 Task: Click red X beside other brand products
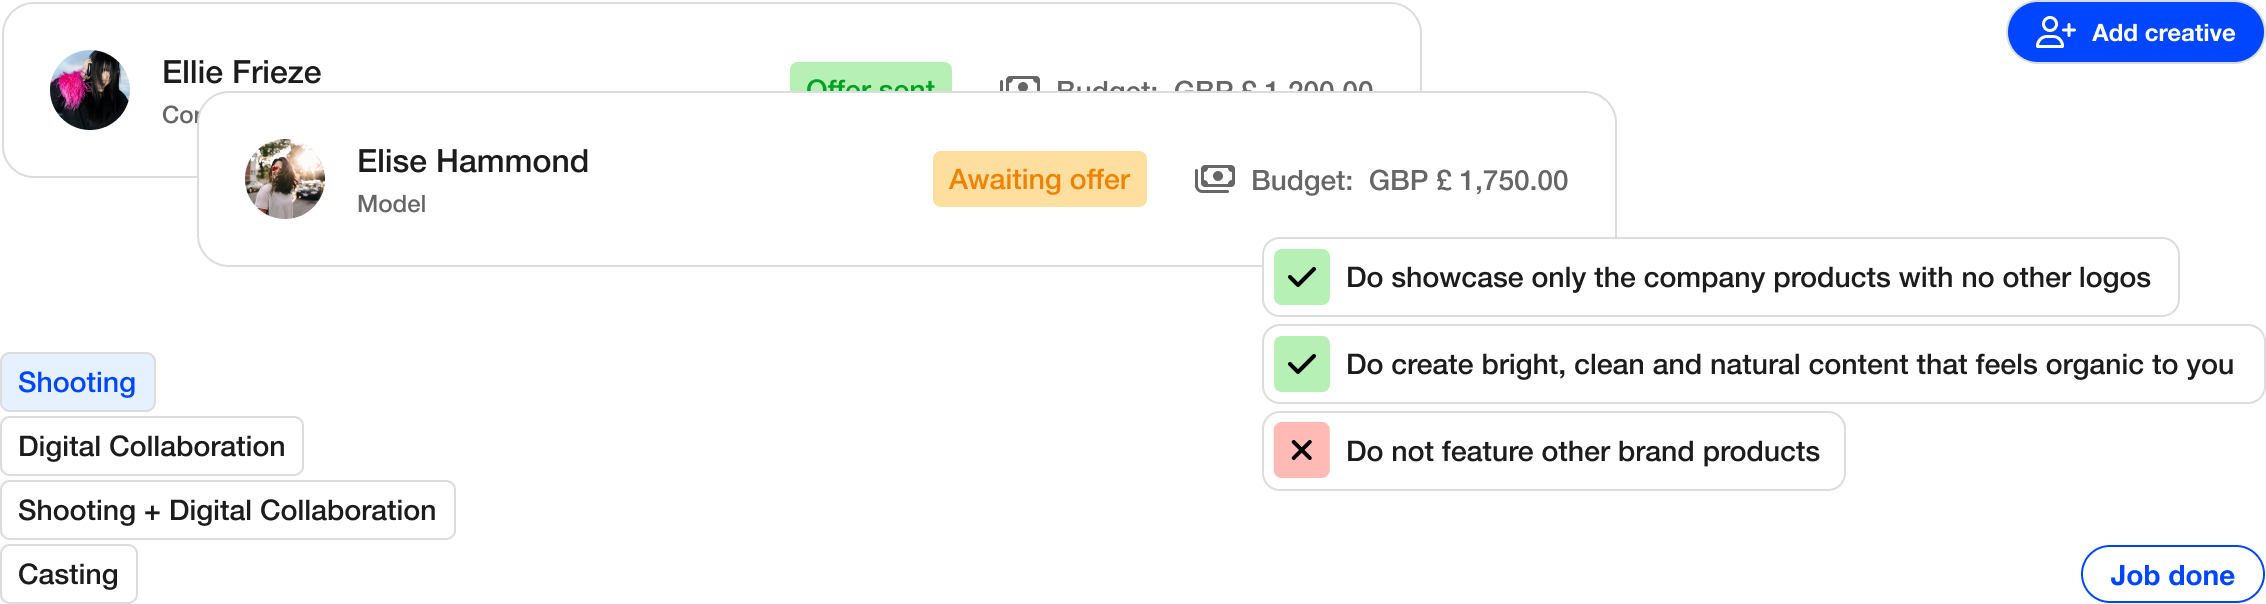pos(1302,451)
